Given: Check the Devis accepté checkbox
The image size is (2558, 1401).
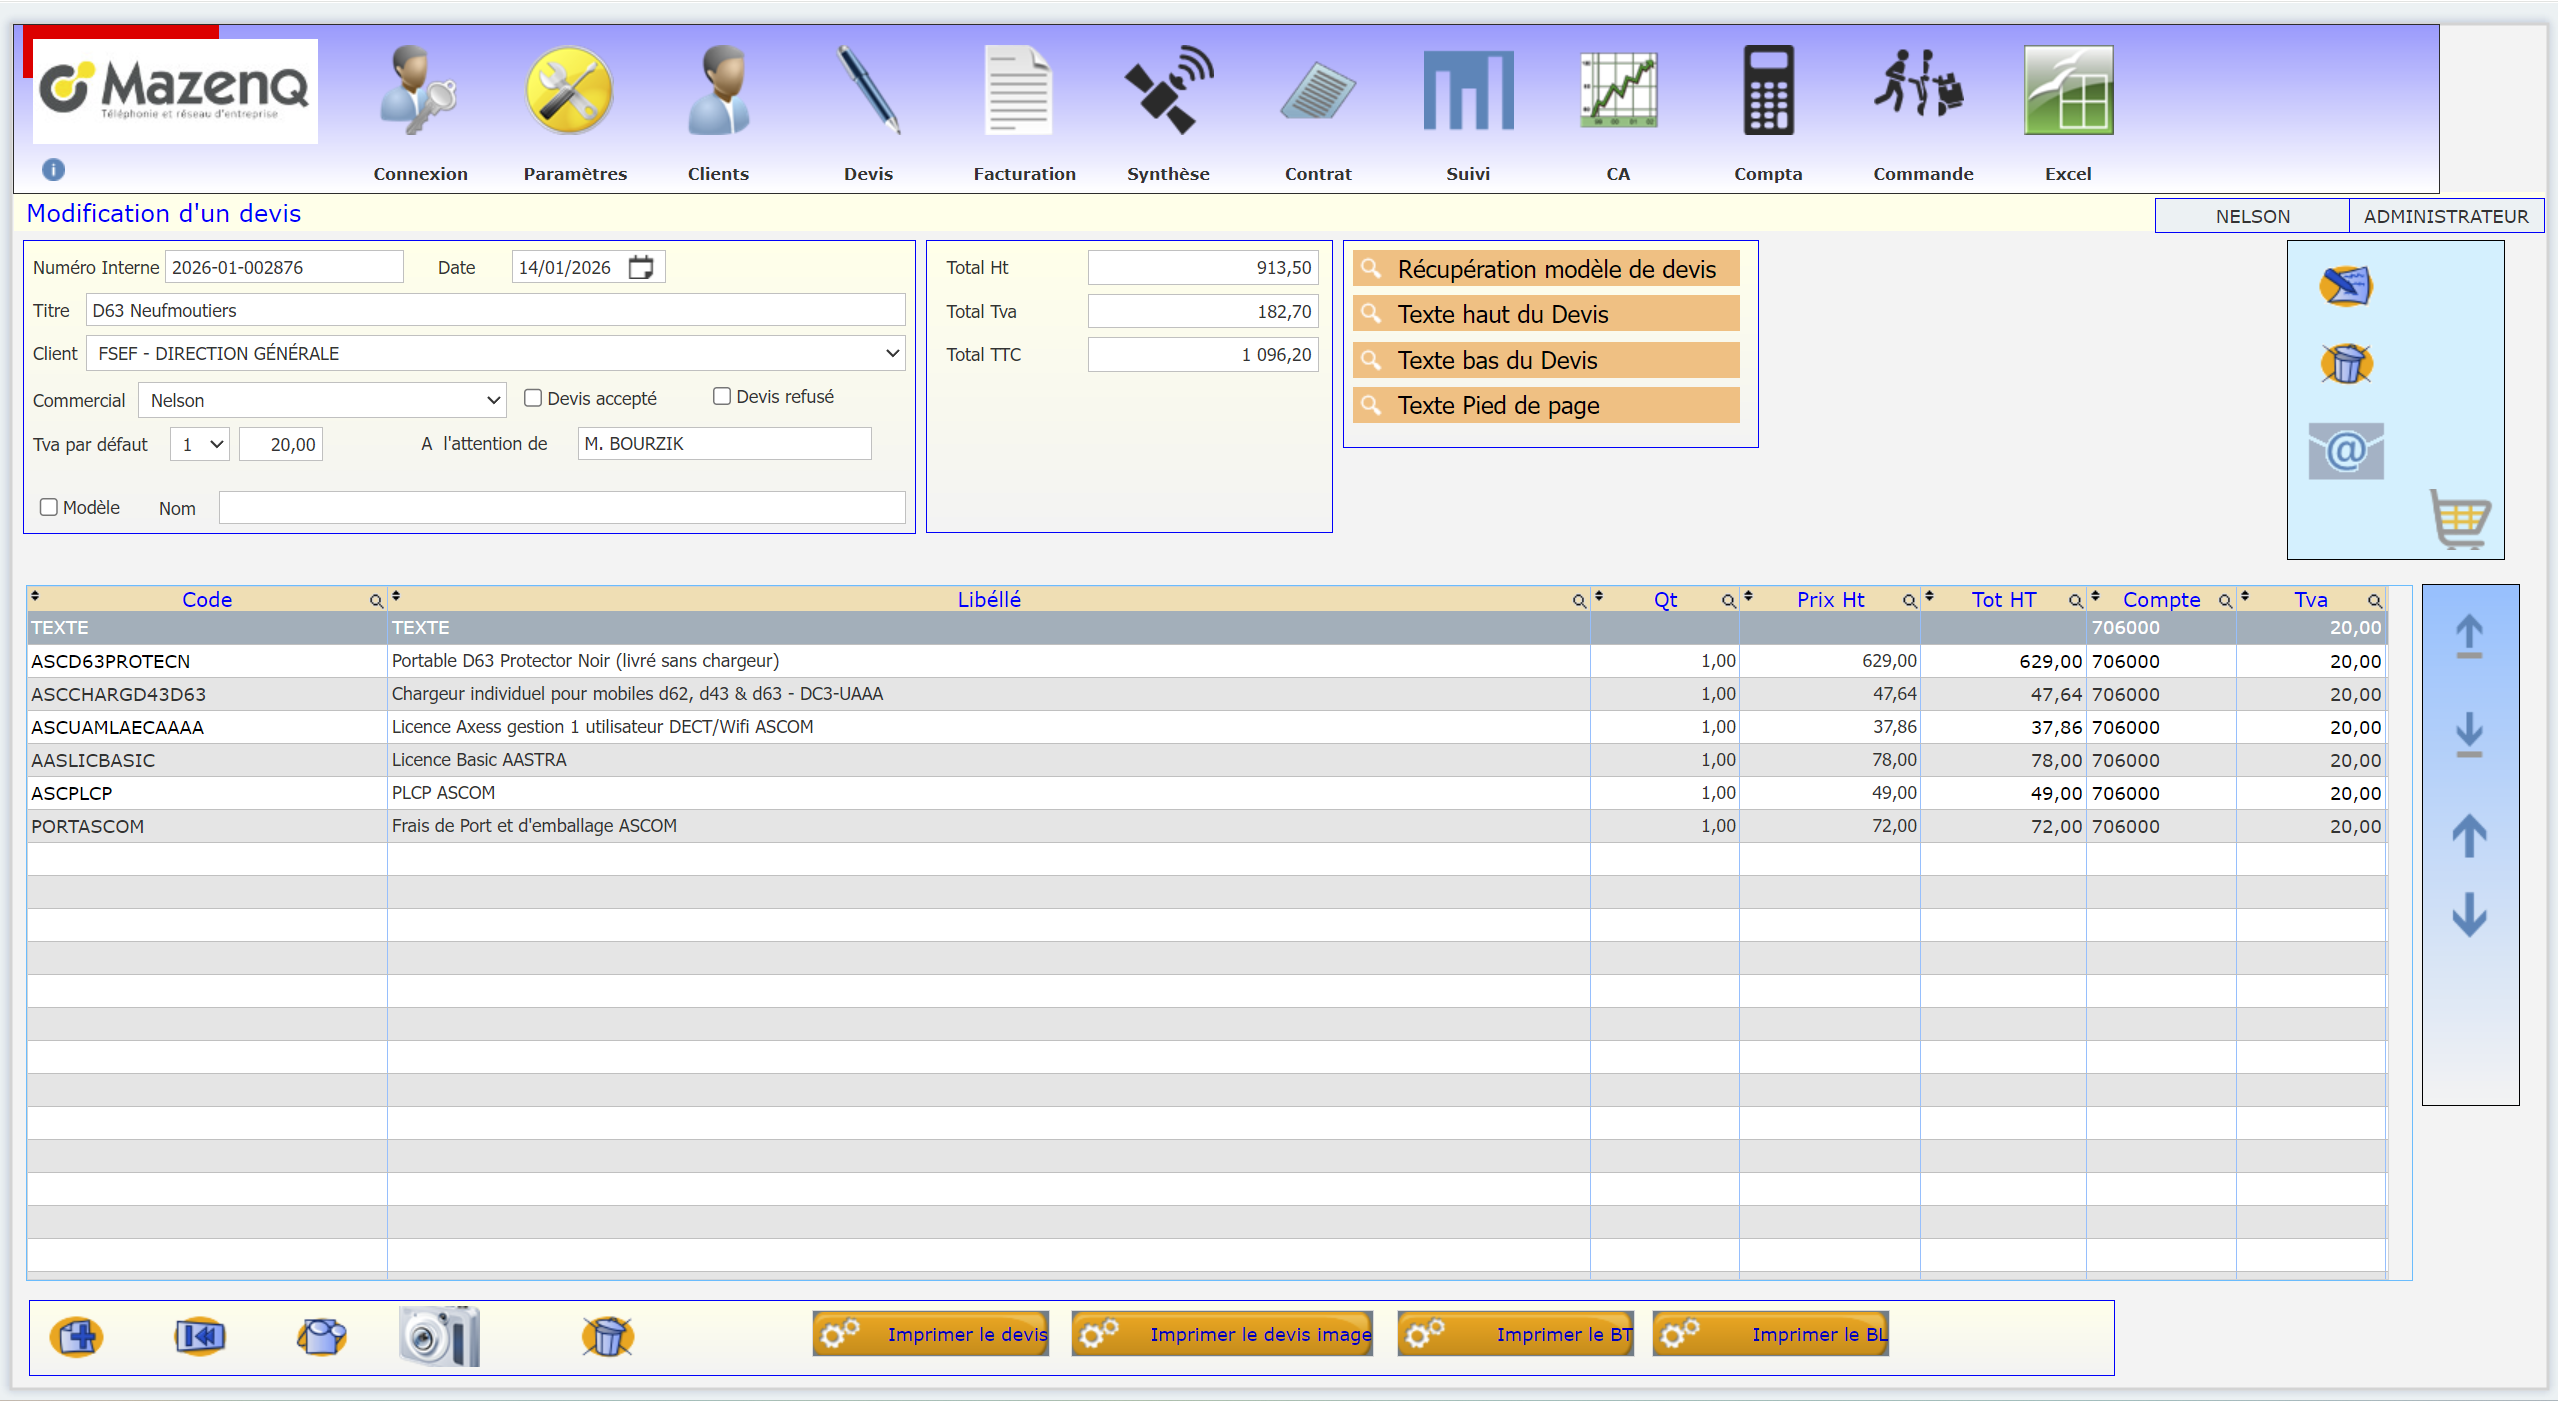Looking at the screenshot, I should click(533, 398).
